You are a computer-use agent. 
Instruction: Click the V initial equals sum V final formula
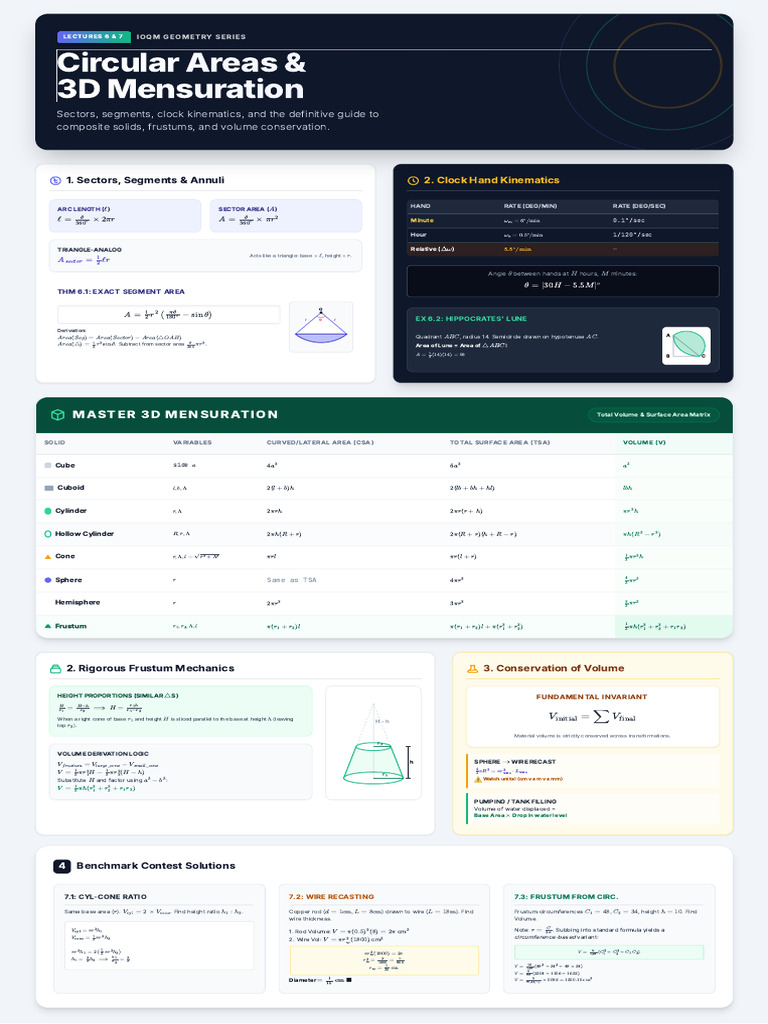[x=592, y=716]
